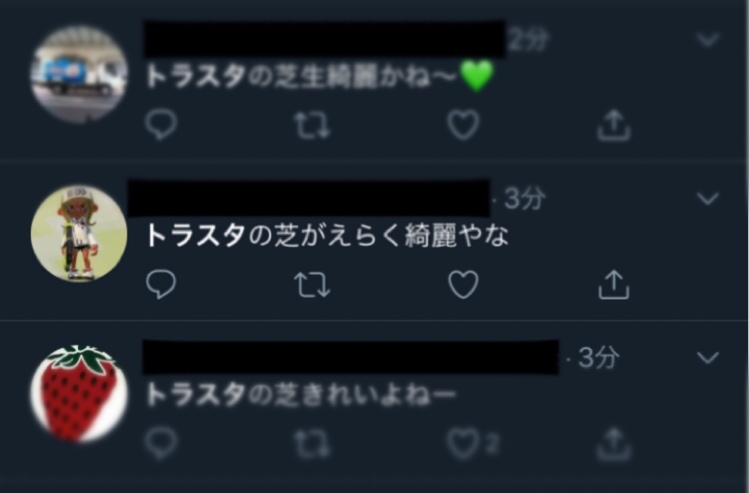
Task: Open the chevron menu on the 2分 tweet
Action: click(x=708, y=40)
